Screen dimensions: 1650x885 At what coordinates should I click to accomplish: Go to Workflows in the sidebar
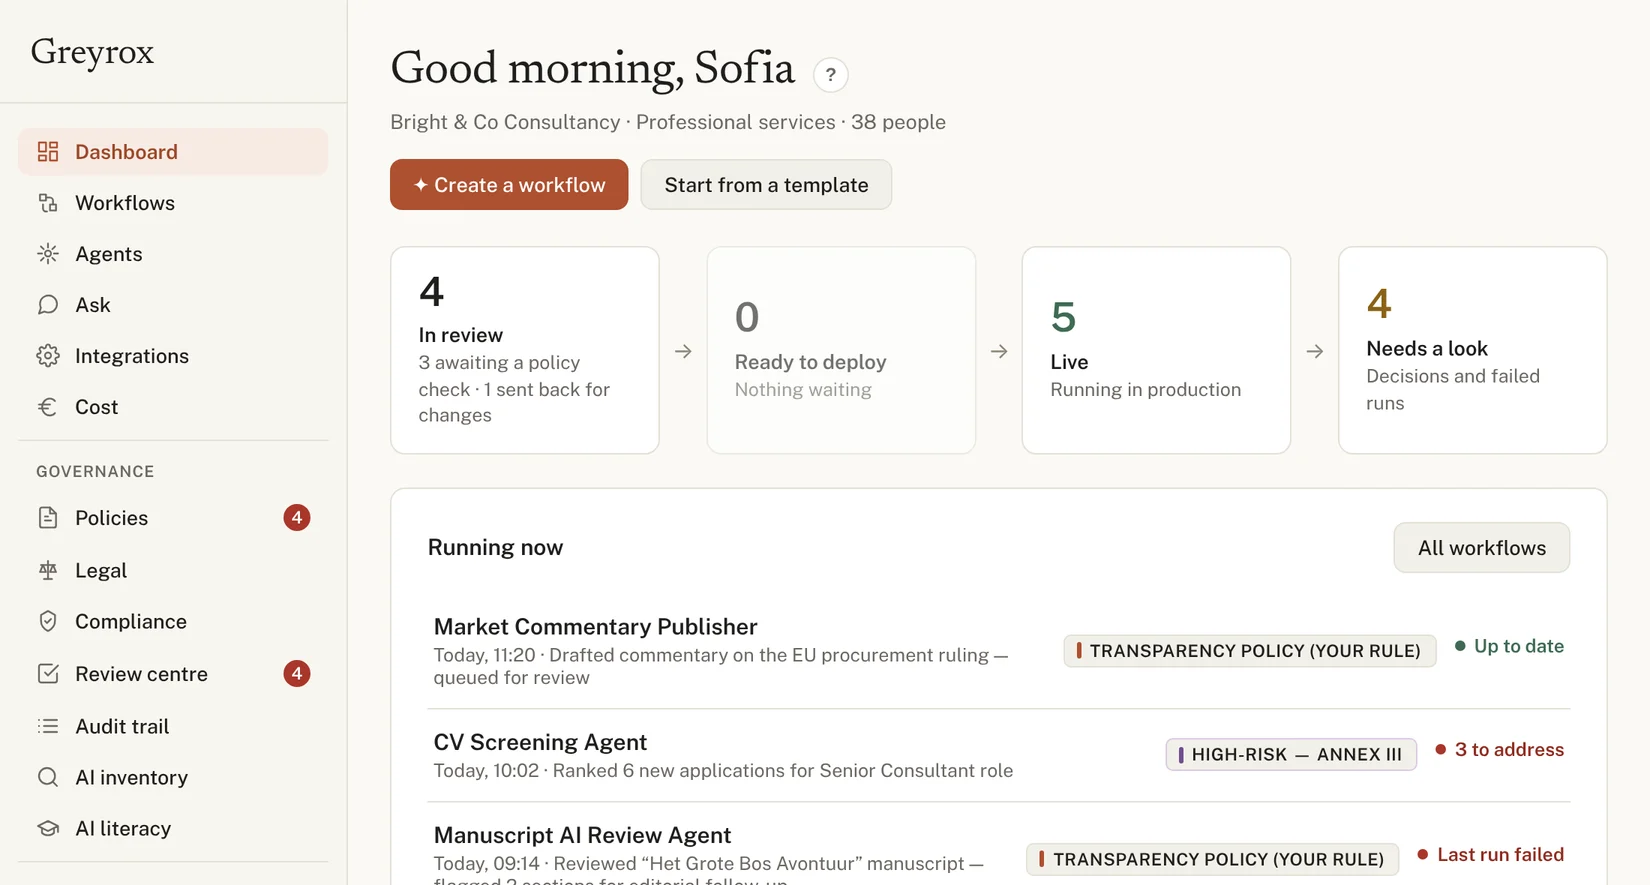point(173,203)
